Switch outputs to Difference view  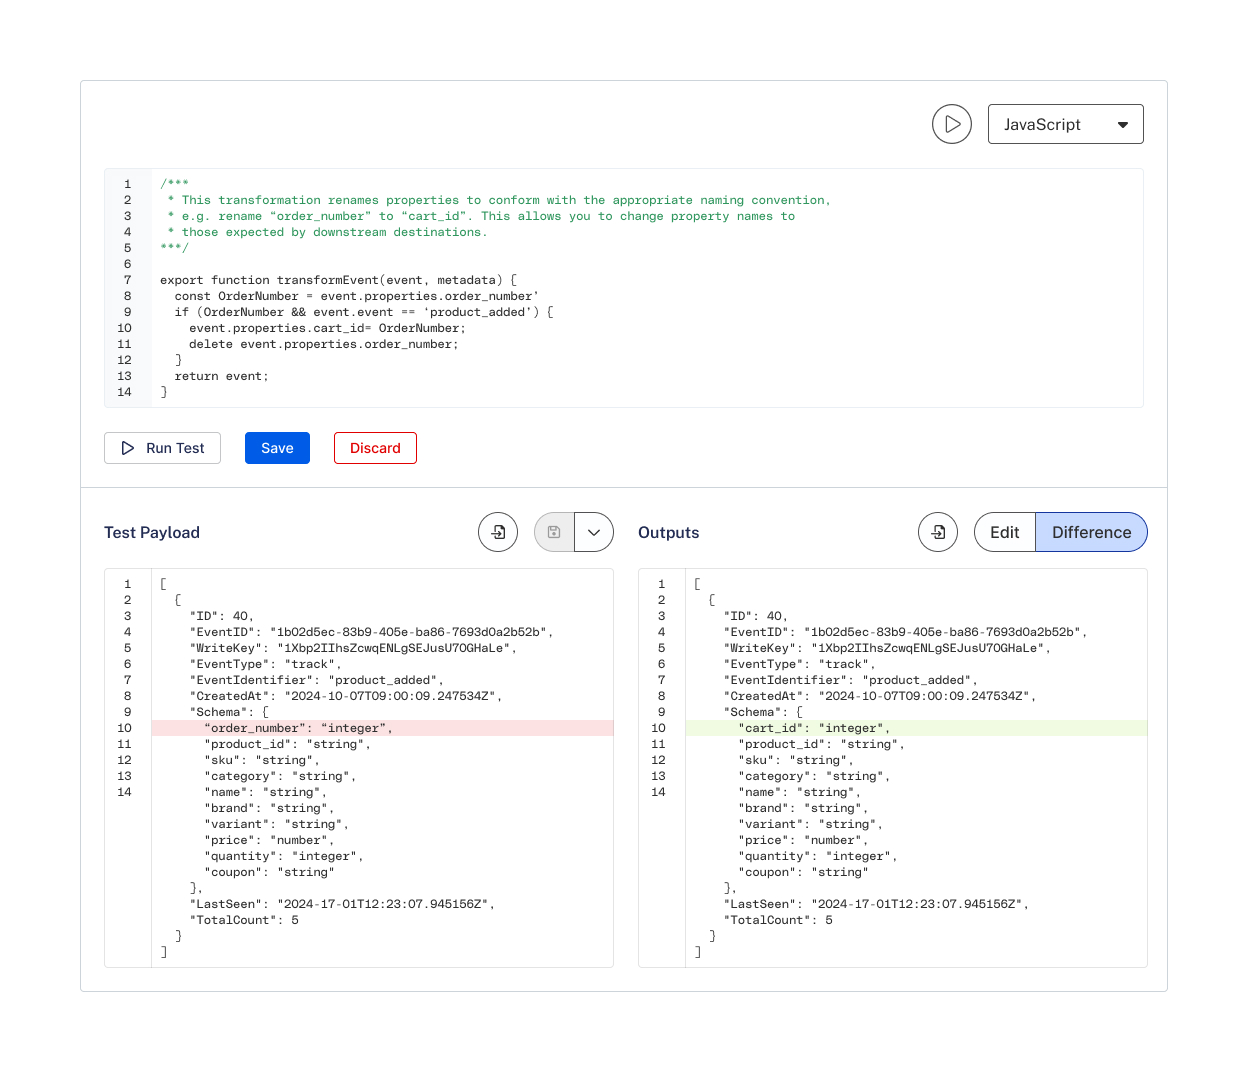click(x=1091, y=532)
